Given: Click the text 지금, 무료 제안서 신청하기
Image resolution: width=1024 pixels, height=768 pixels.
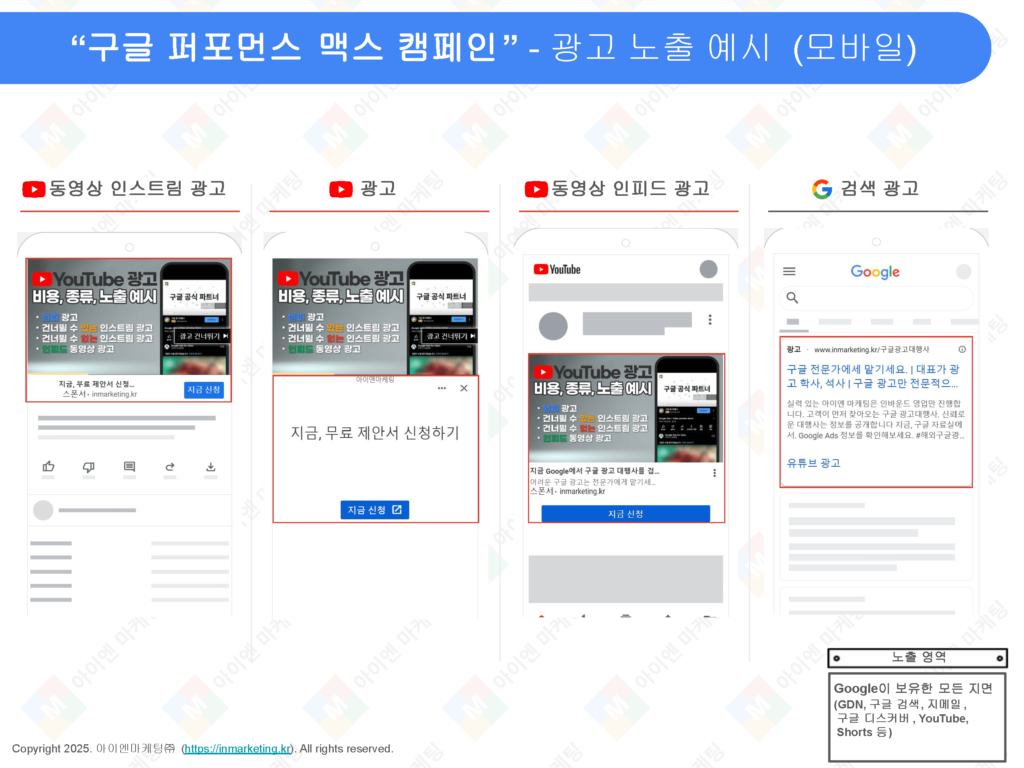Looking at the screenshot, I should (x=375, y=433).
